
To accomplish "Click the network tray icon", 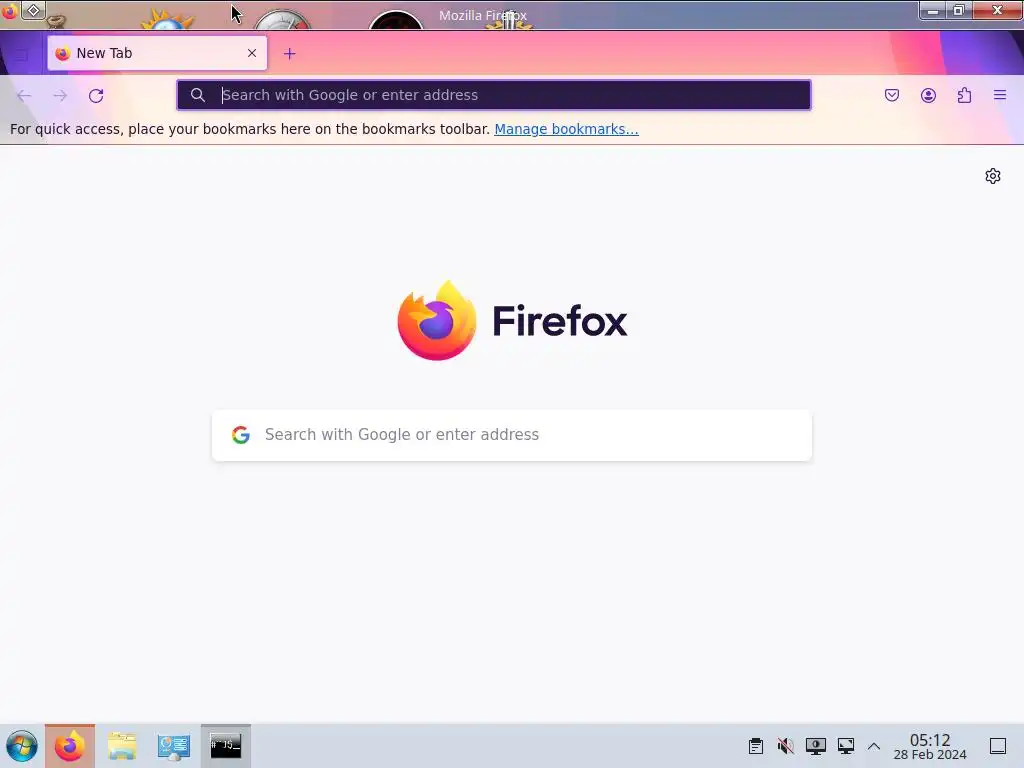I will (846, 746).
